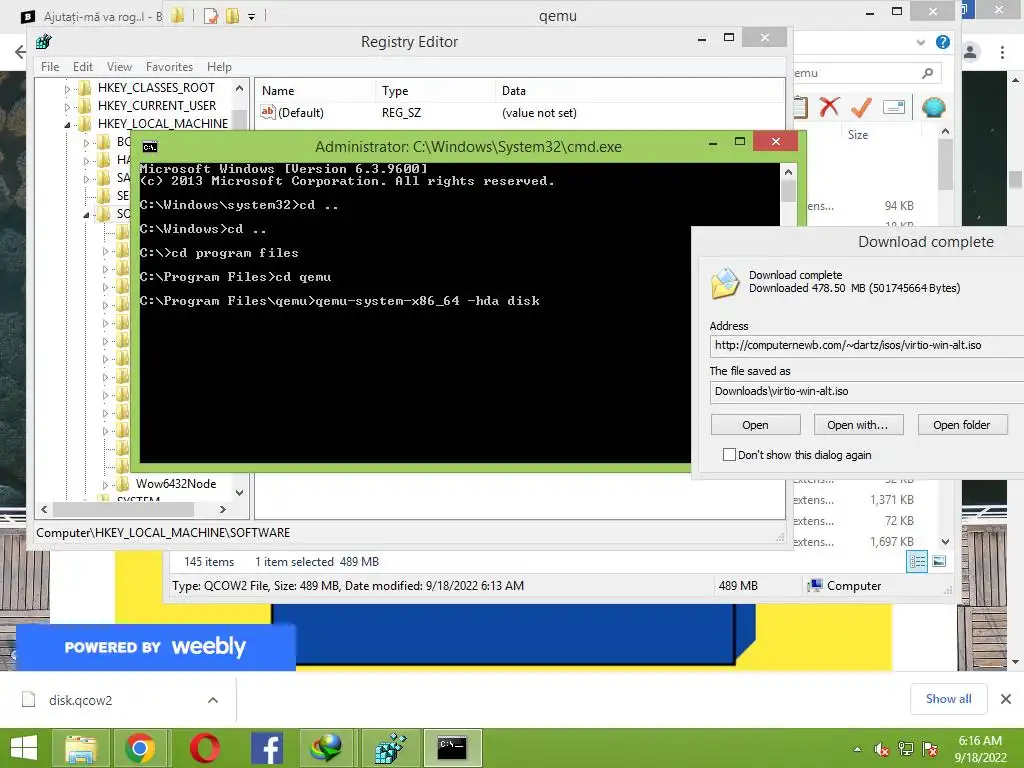Expand HKEY_CURRENT_USER in registry tree
This screenshot has width=1024, height=768.
[67, 106]
